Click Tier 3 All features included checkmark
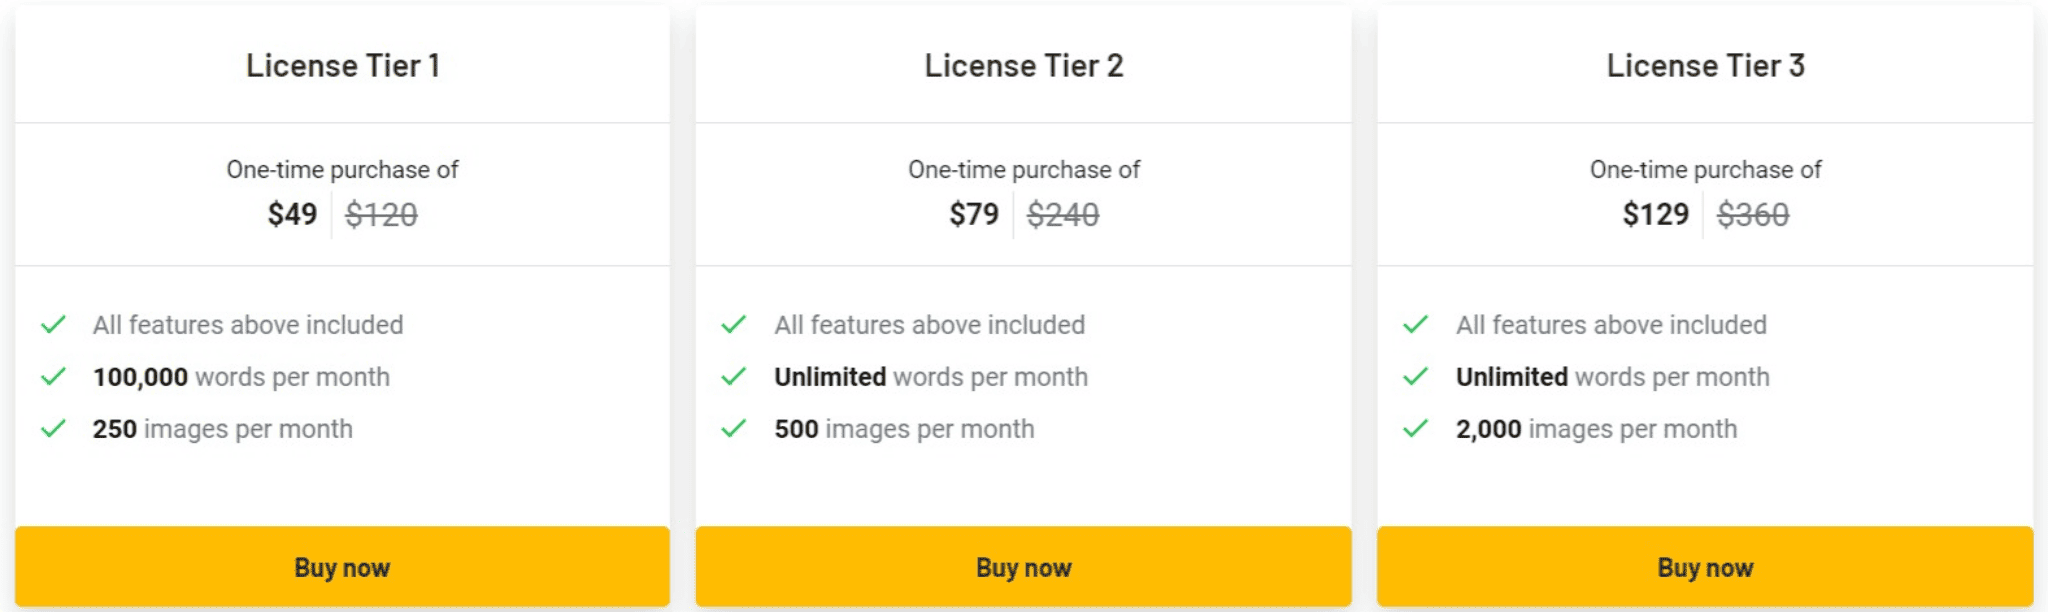The image size is (2048, 612). tap(1415, 325)
